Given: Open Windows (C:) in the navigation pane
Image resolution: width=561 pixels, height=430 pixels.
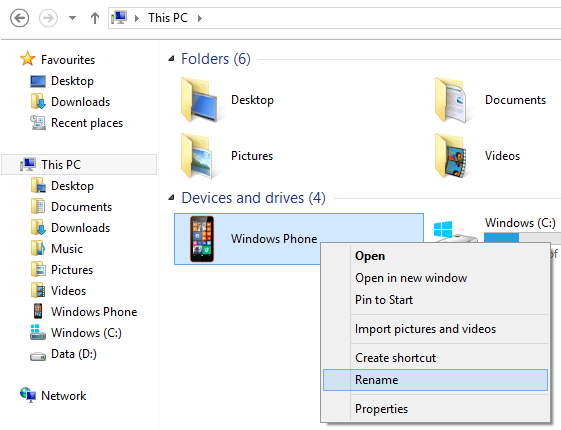Looking at the screenshot, I should (86, 333).
